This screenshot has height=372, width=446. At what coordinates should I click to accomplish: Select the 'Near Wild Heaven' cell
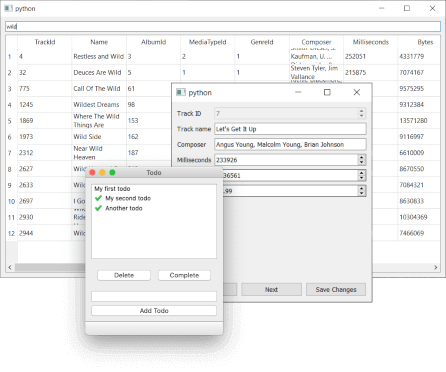[x=99, y=153]
